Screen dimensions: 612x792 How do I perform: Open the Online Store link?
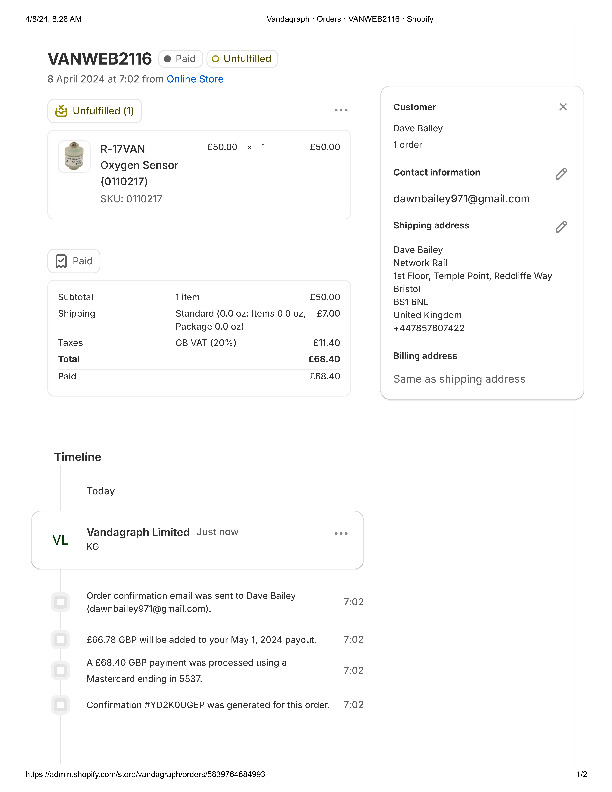195,79
